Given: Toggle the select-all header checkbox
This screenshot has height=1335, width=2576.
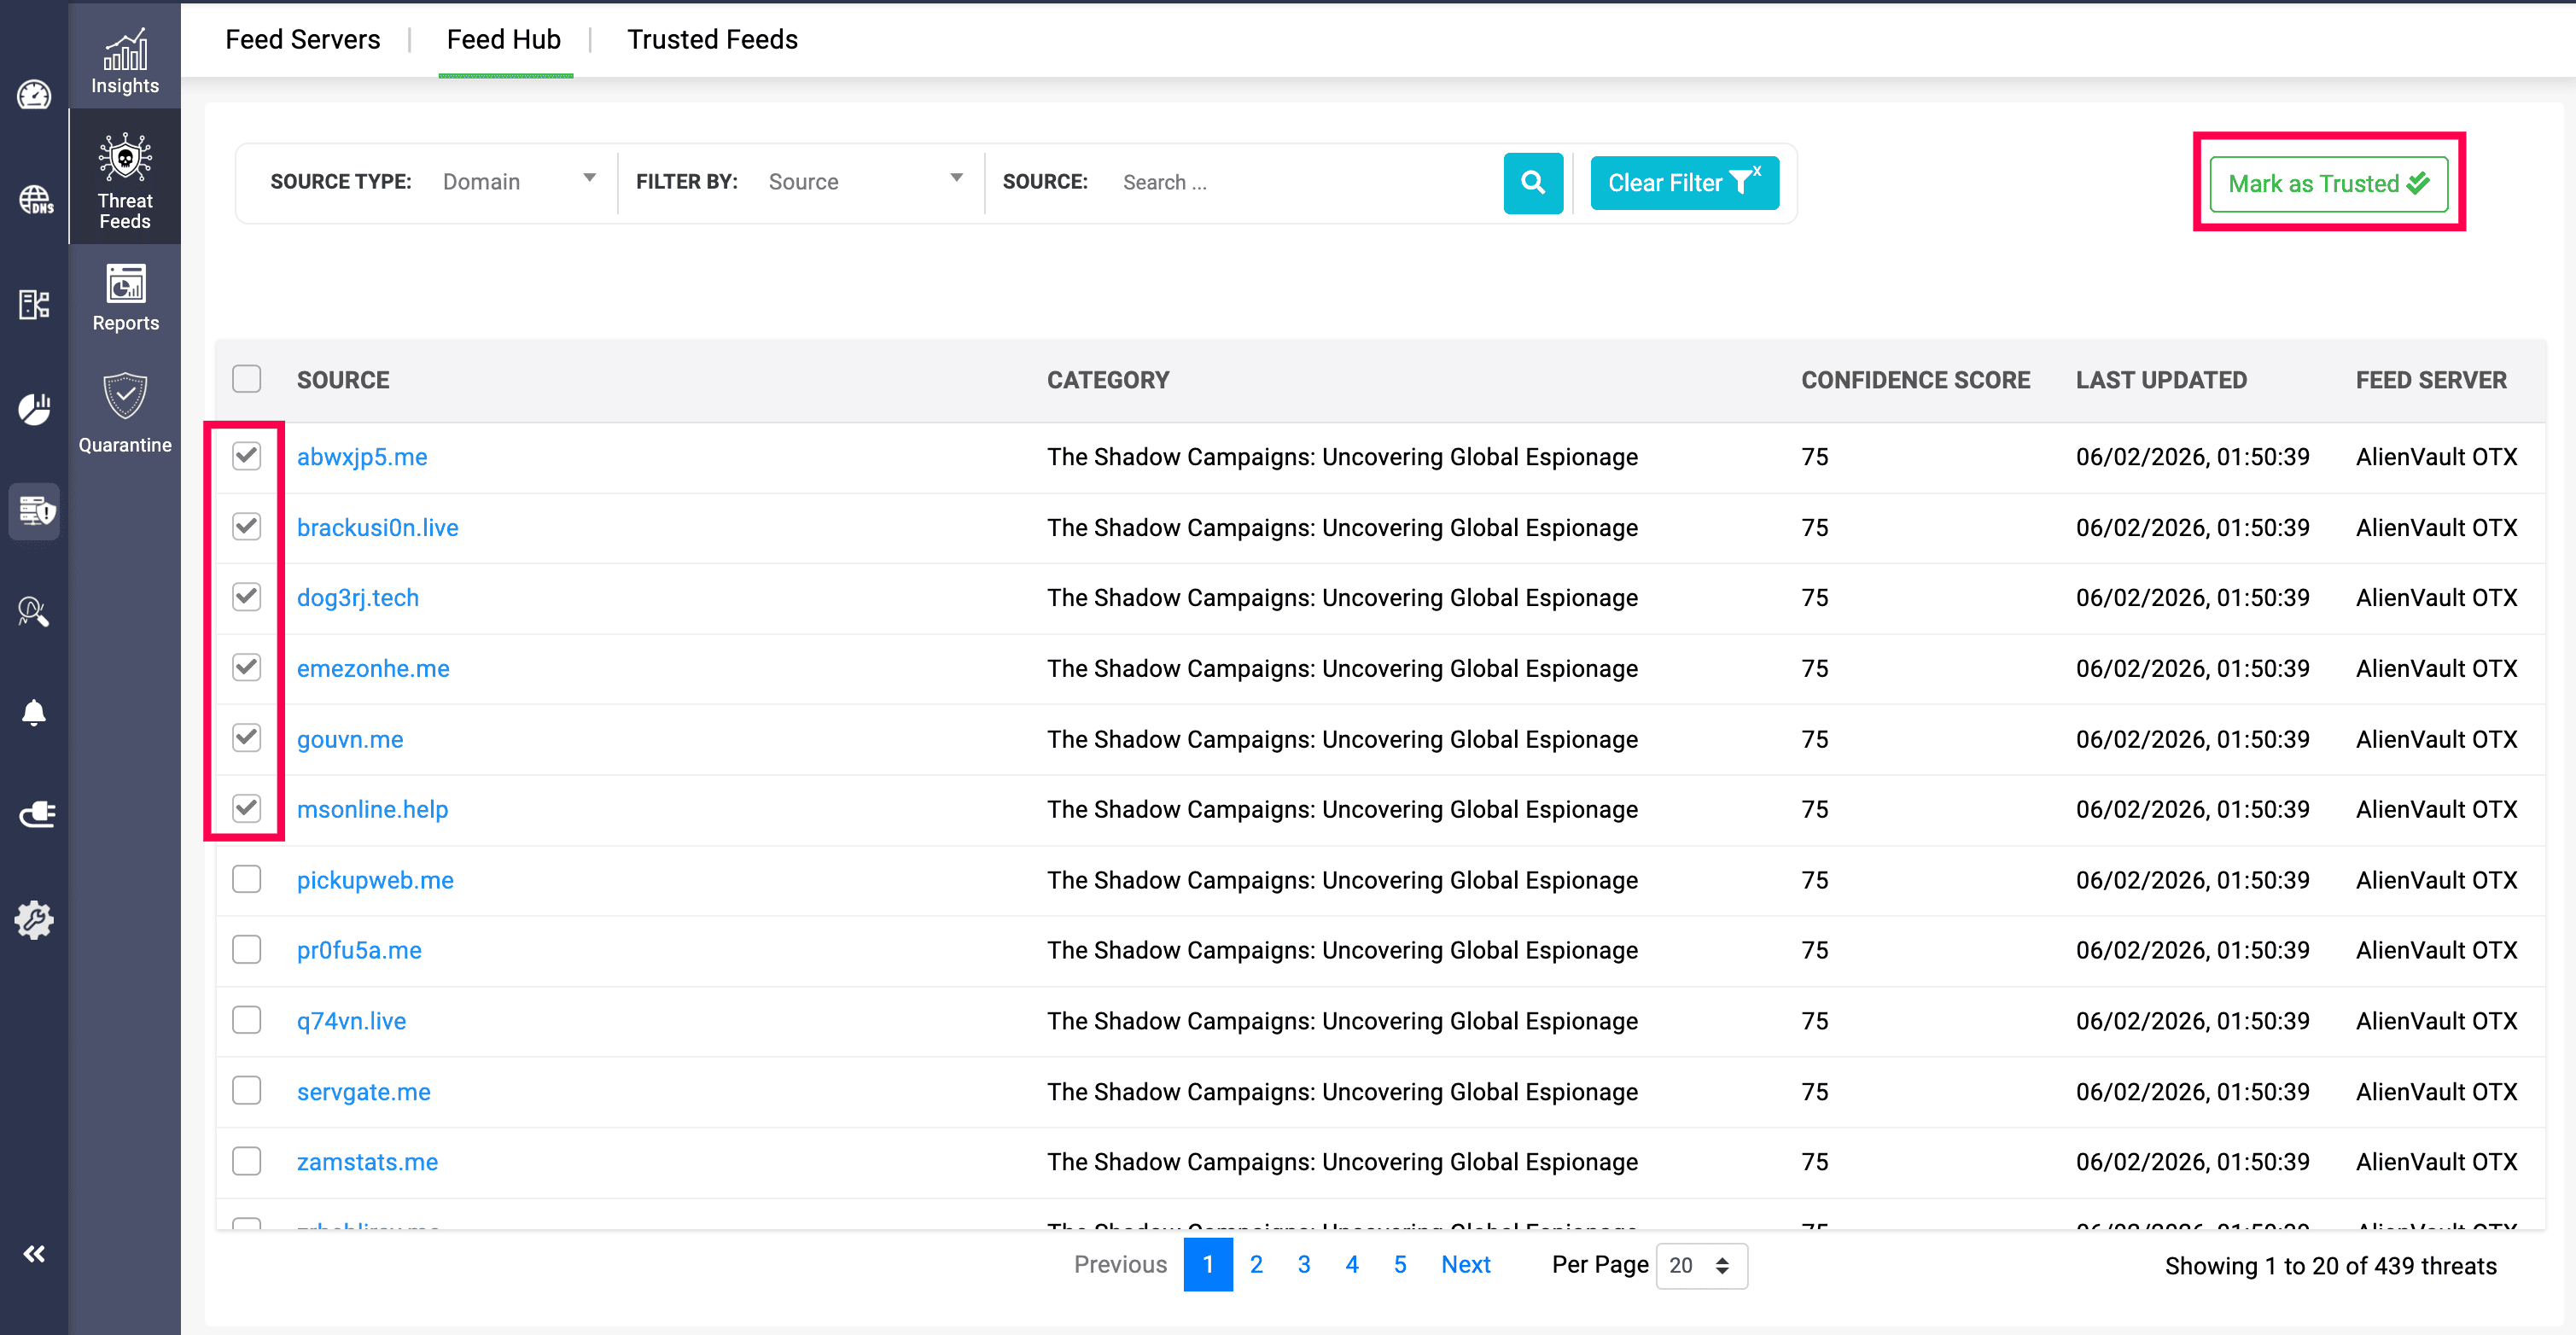Looking at the screenshot, I should pyautogui.click(x=246, y=379).
